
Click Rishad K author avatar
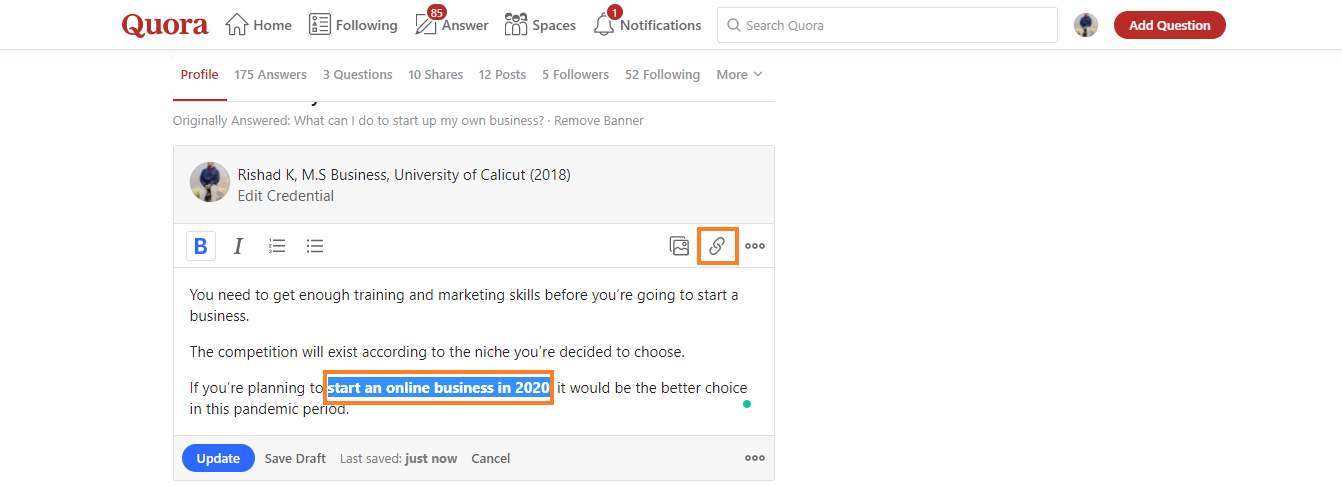pyautogui.click(x=210, y=182)
